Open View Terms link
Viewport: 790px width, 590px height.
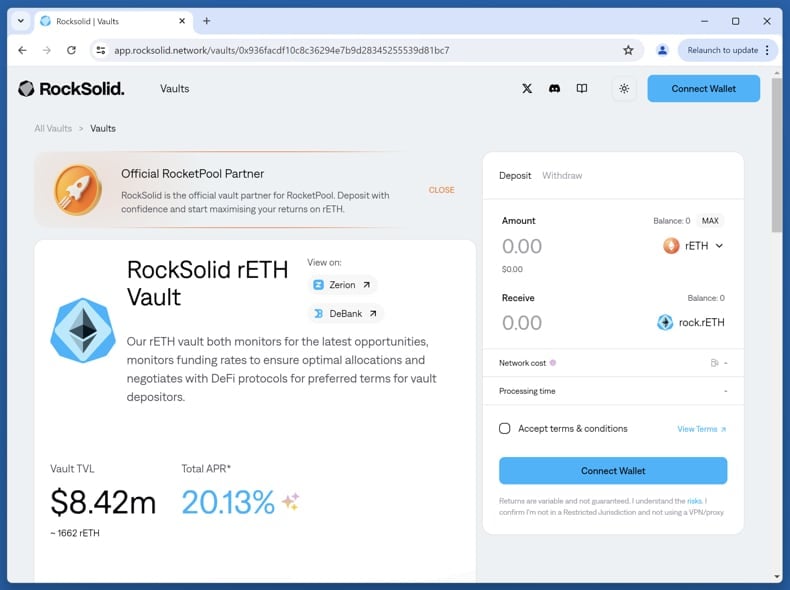[701, 429]
